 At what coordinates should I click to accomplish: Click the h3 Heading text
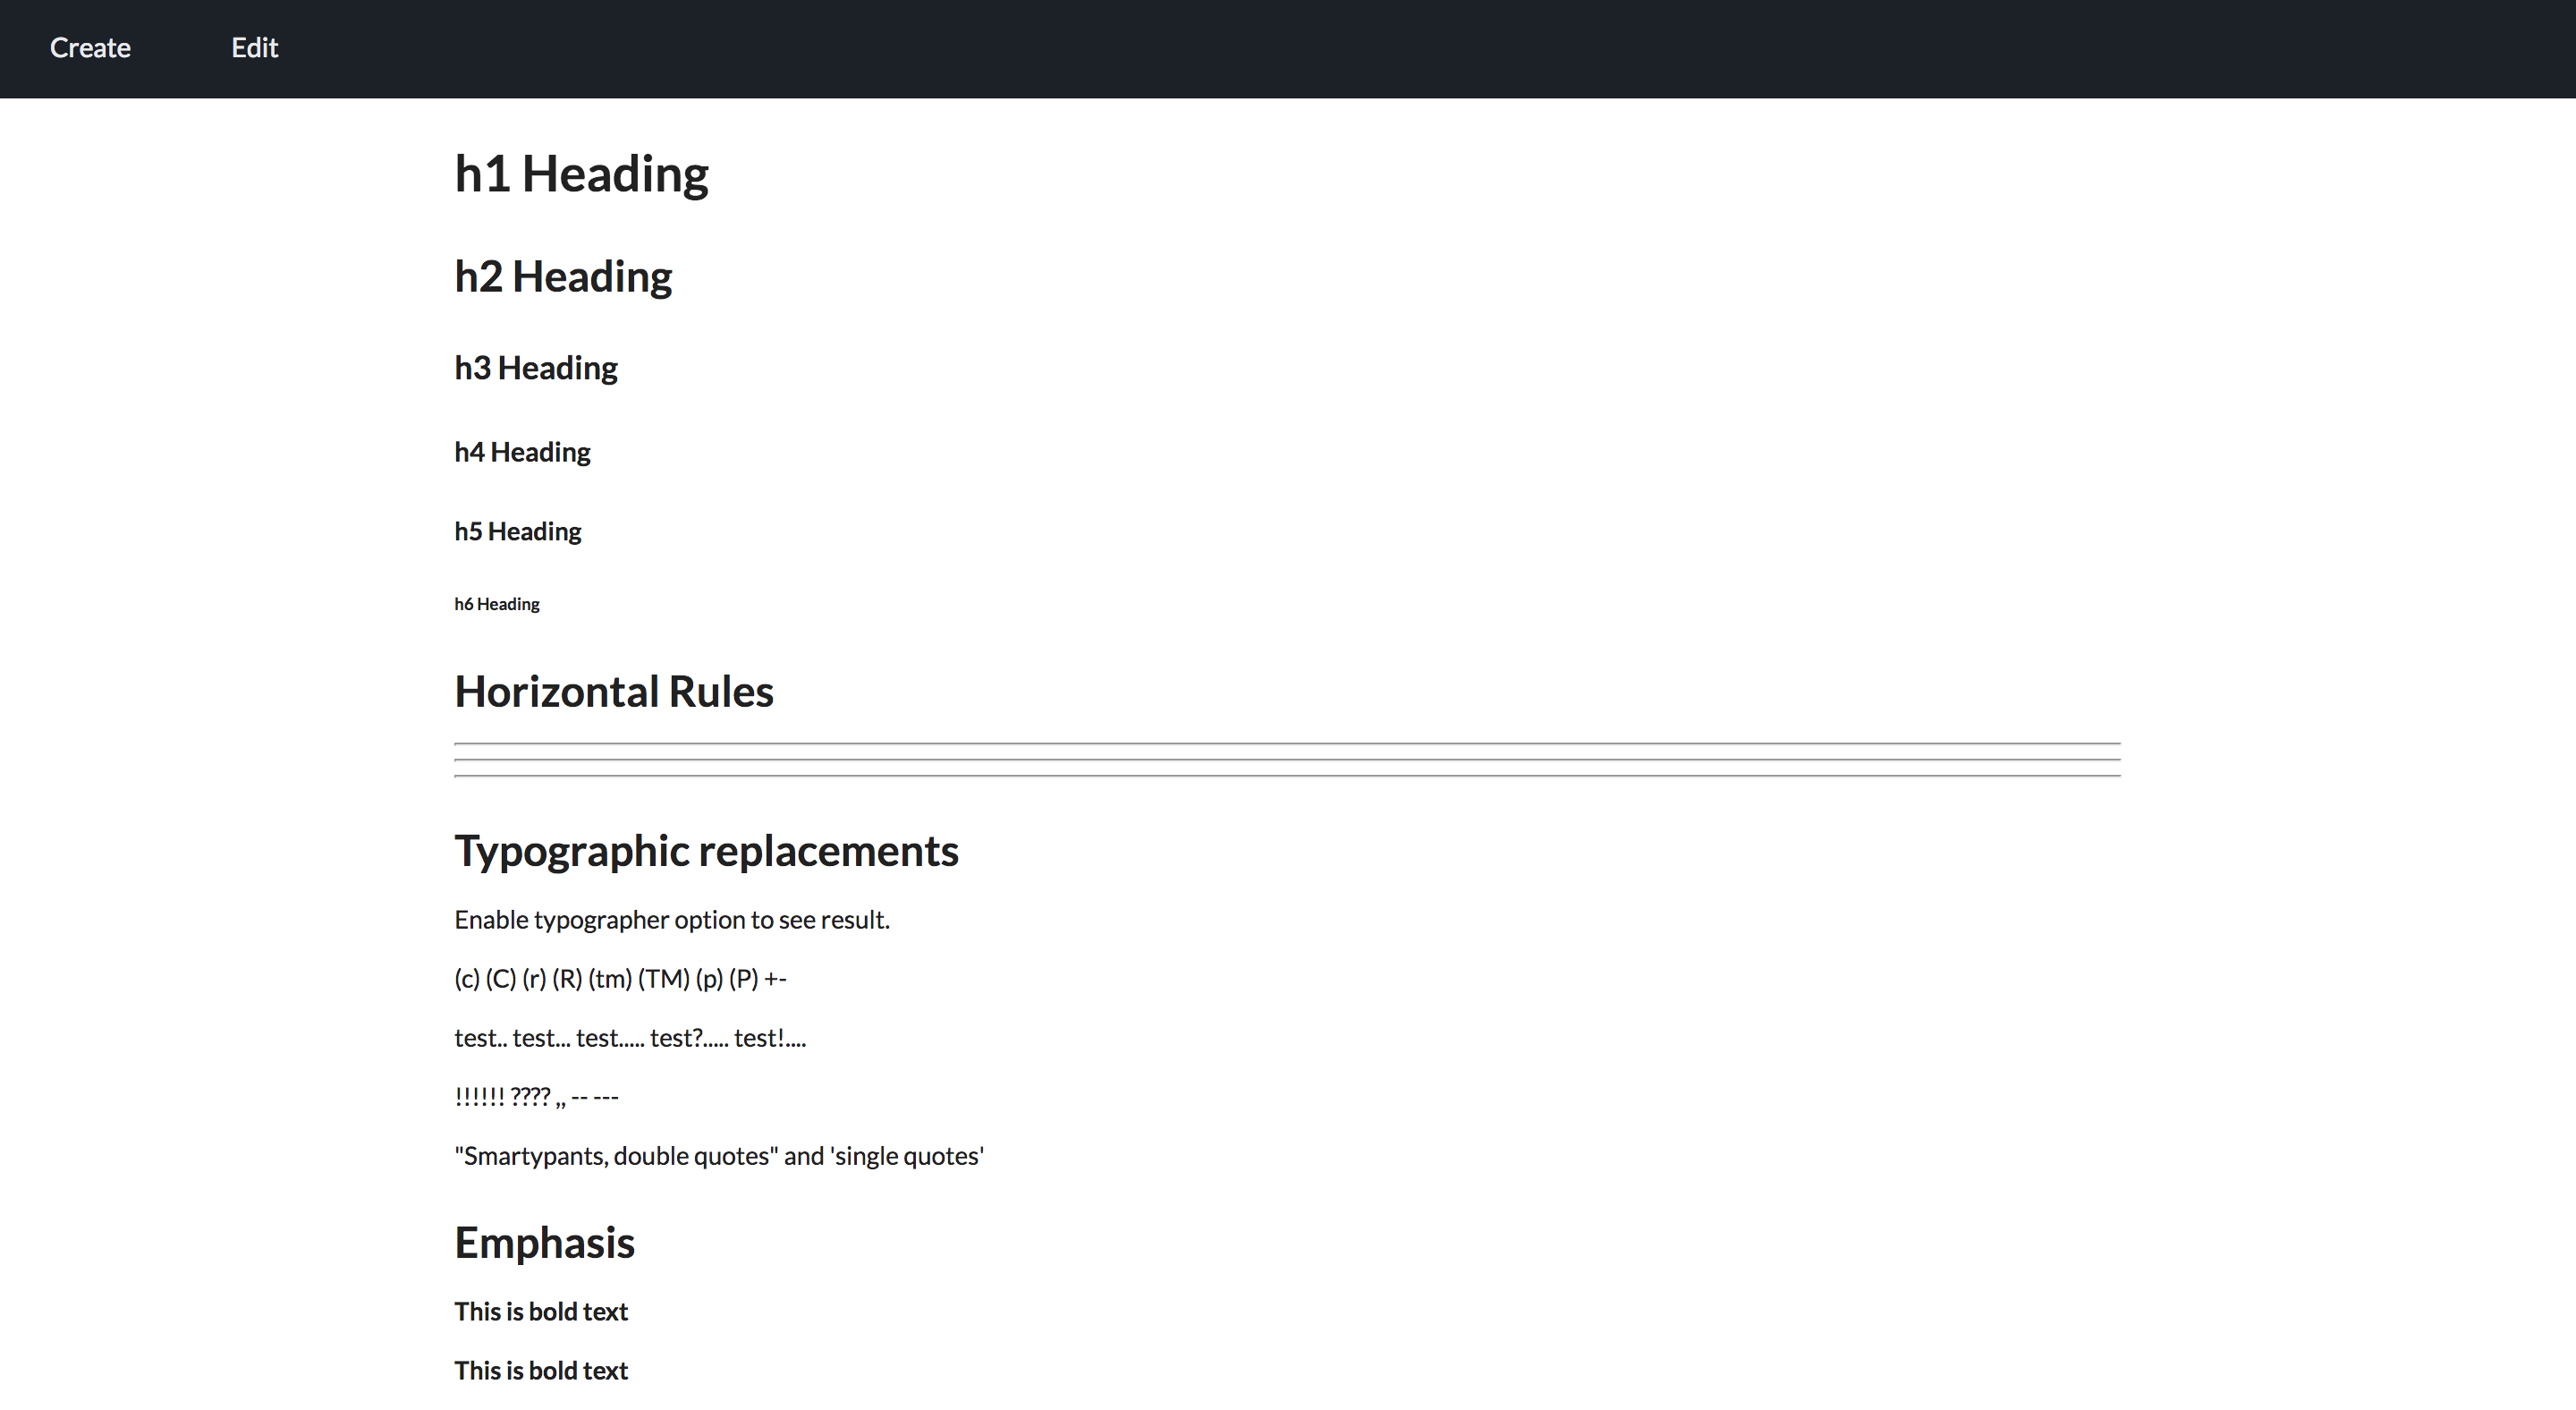[536, 368]
